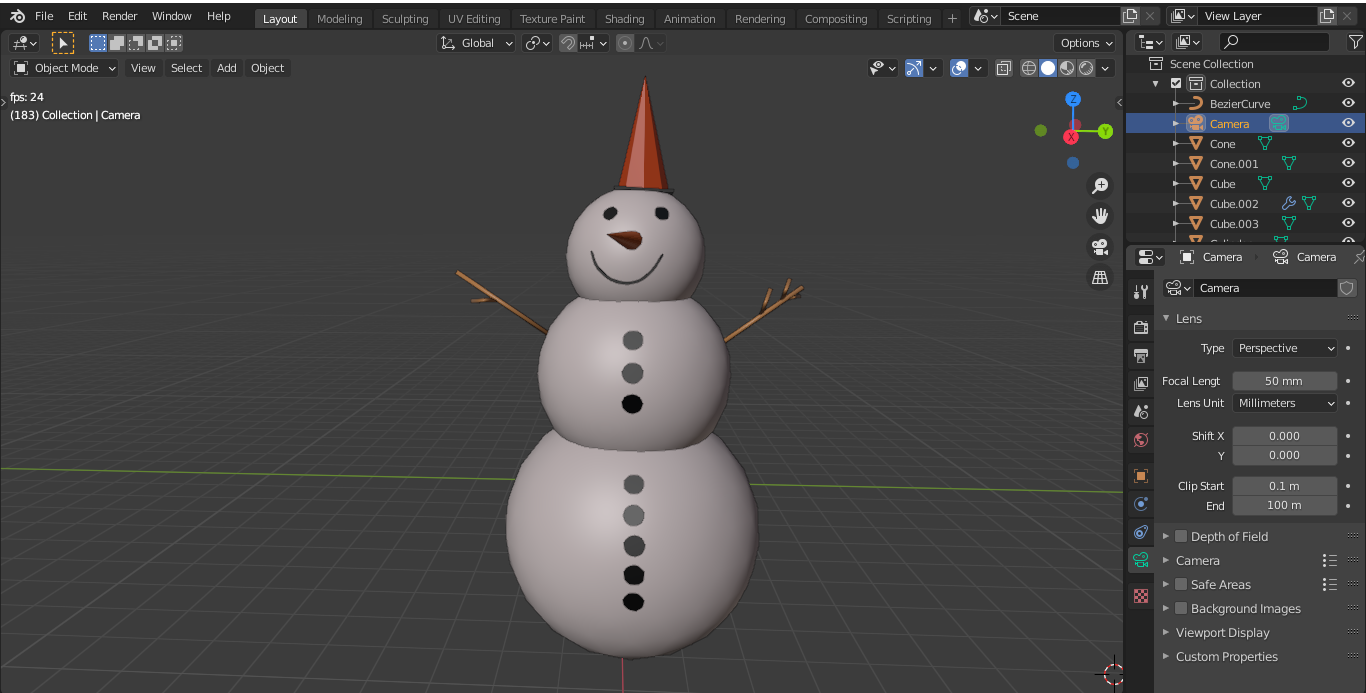Open Lens Unit Millimeters dropdown
This screenshot has height=693, width=1366.
1285,403
